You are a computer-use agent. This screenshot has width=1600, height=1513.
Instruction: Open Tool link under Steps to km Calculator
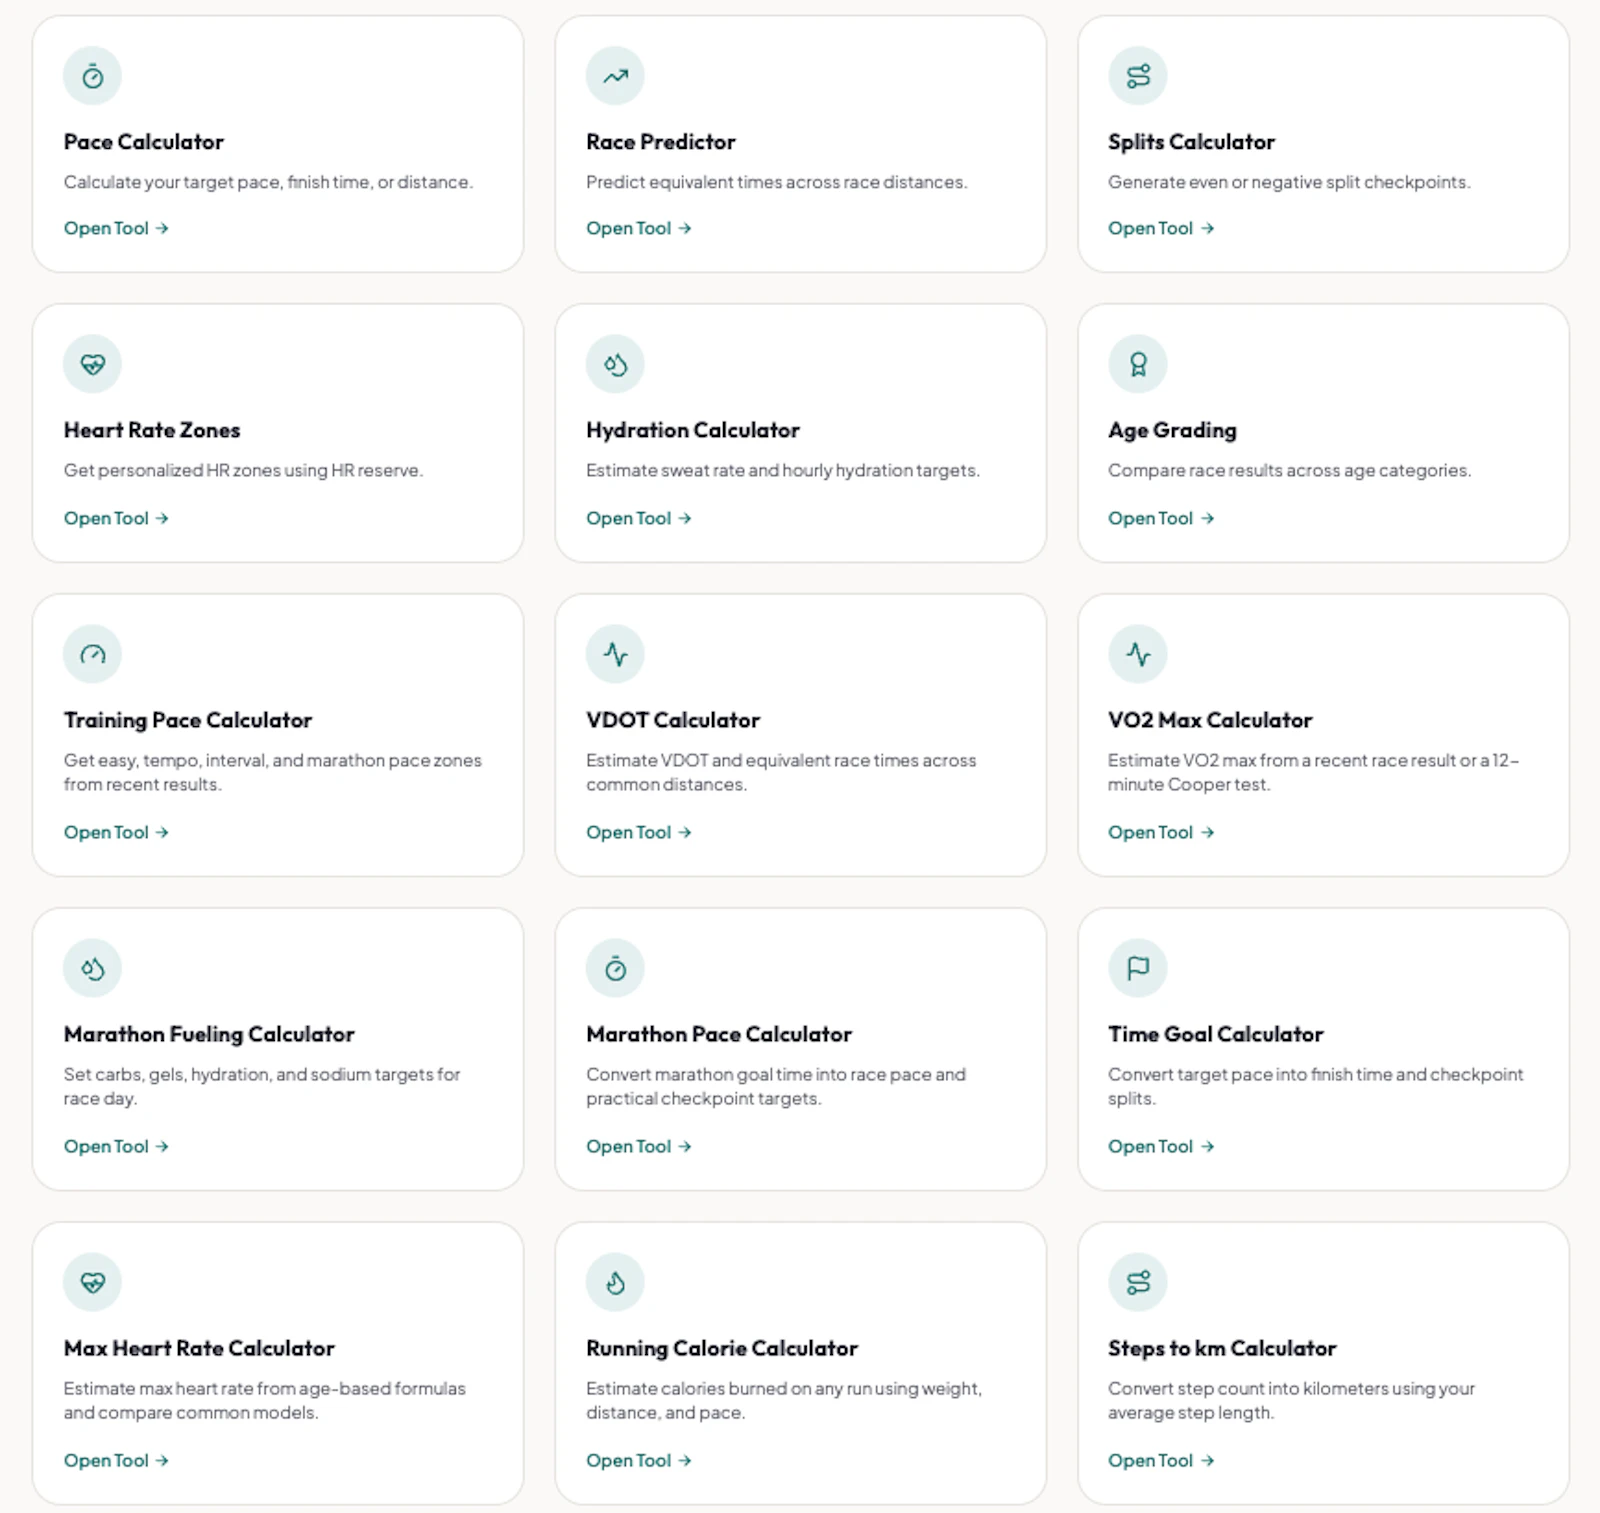click(x=1161, y=1460)
